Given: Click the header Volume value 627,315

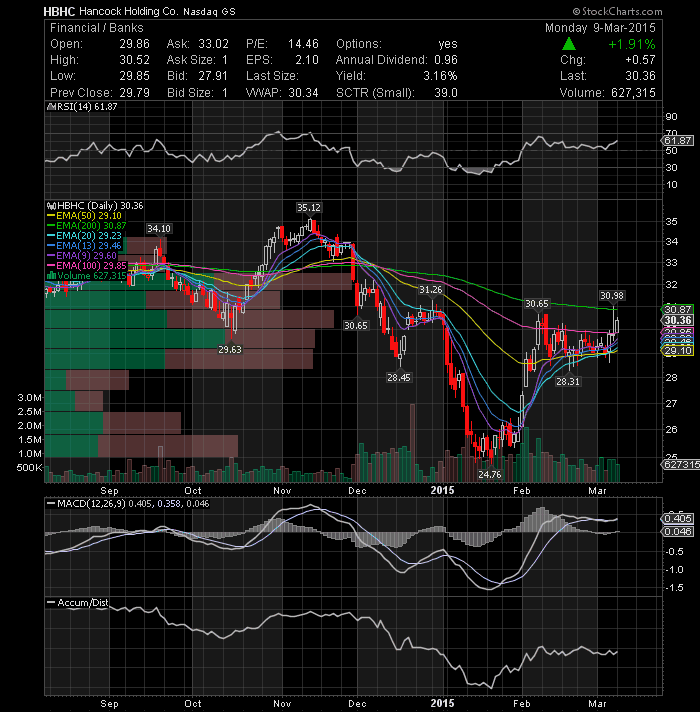Looking at the screenshot, I should point(633,93).
